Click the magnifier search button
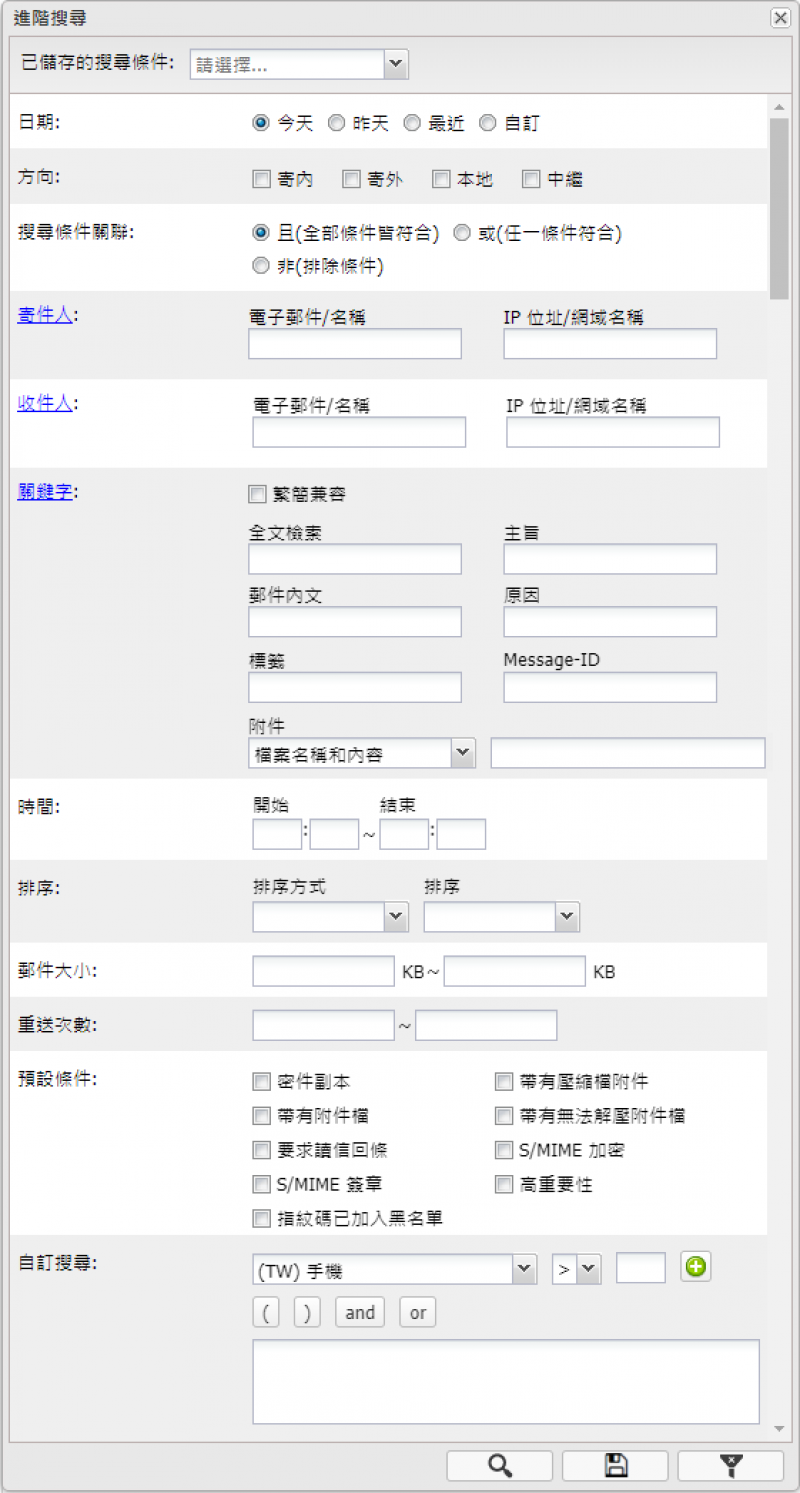This screenshot has height=1493, width=800. 500,1465
